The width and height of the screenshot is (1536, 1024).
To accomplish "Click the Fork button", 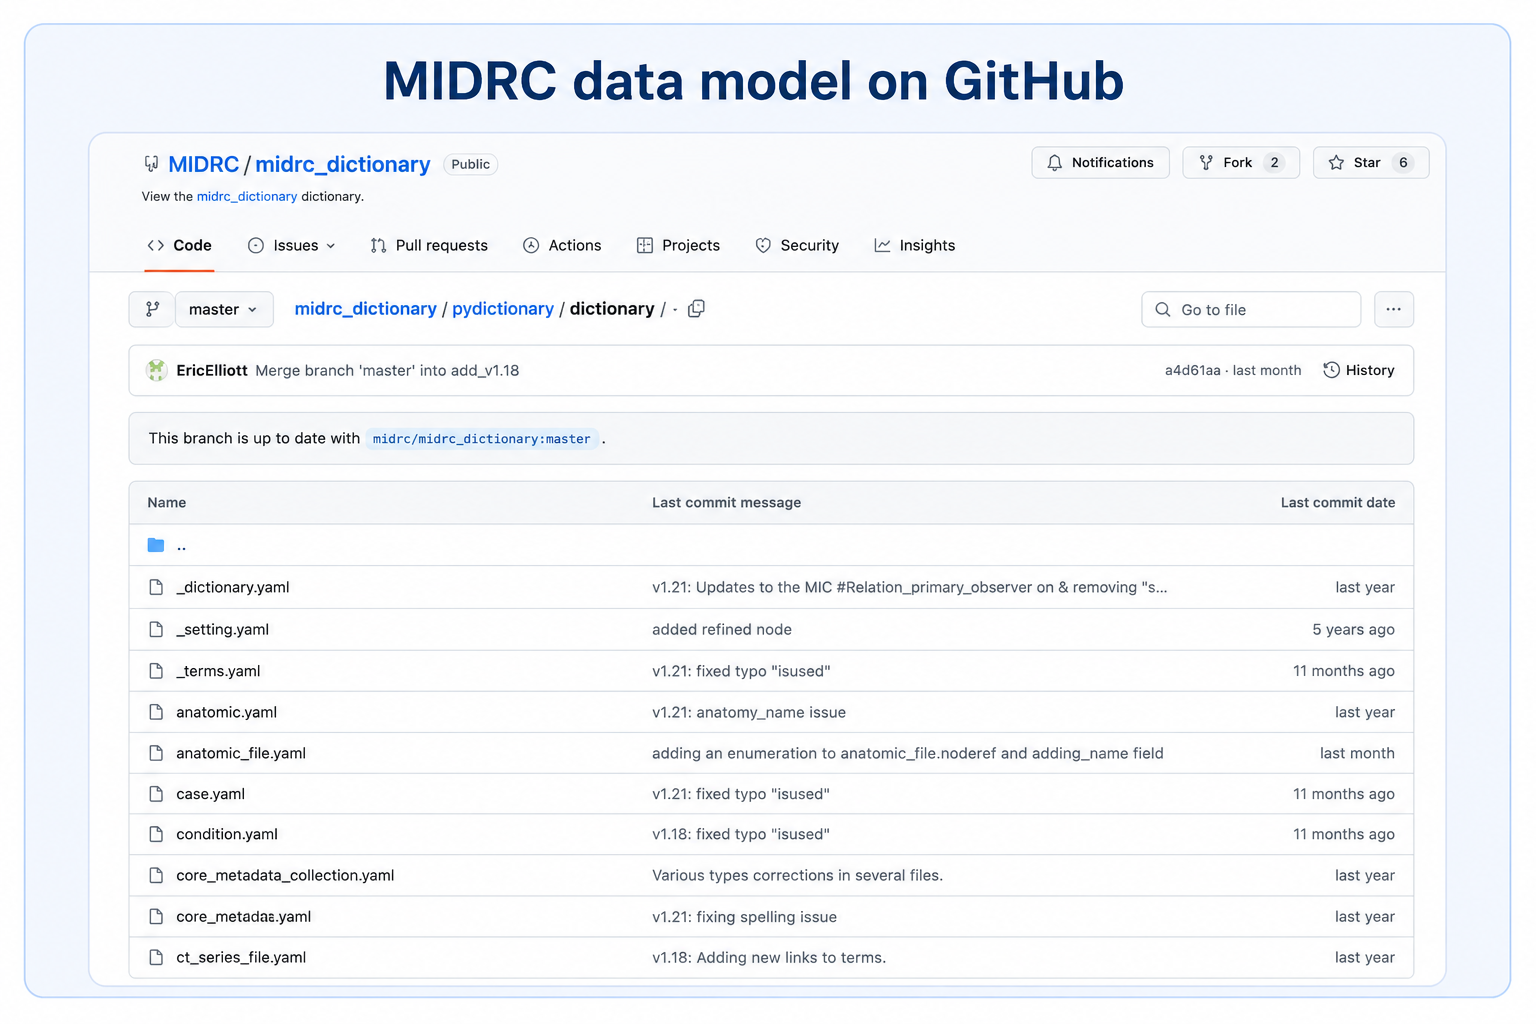I will pyautogui.click(x=1241, y=162).
